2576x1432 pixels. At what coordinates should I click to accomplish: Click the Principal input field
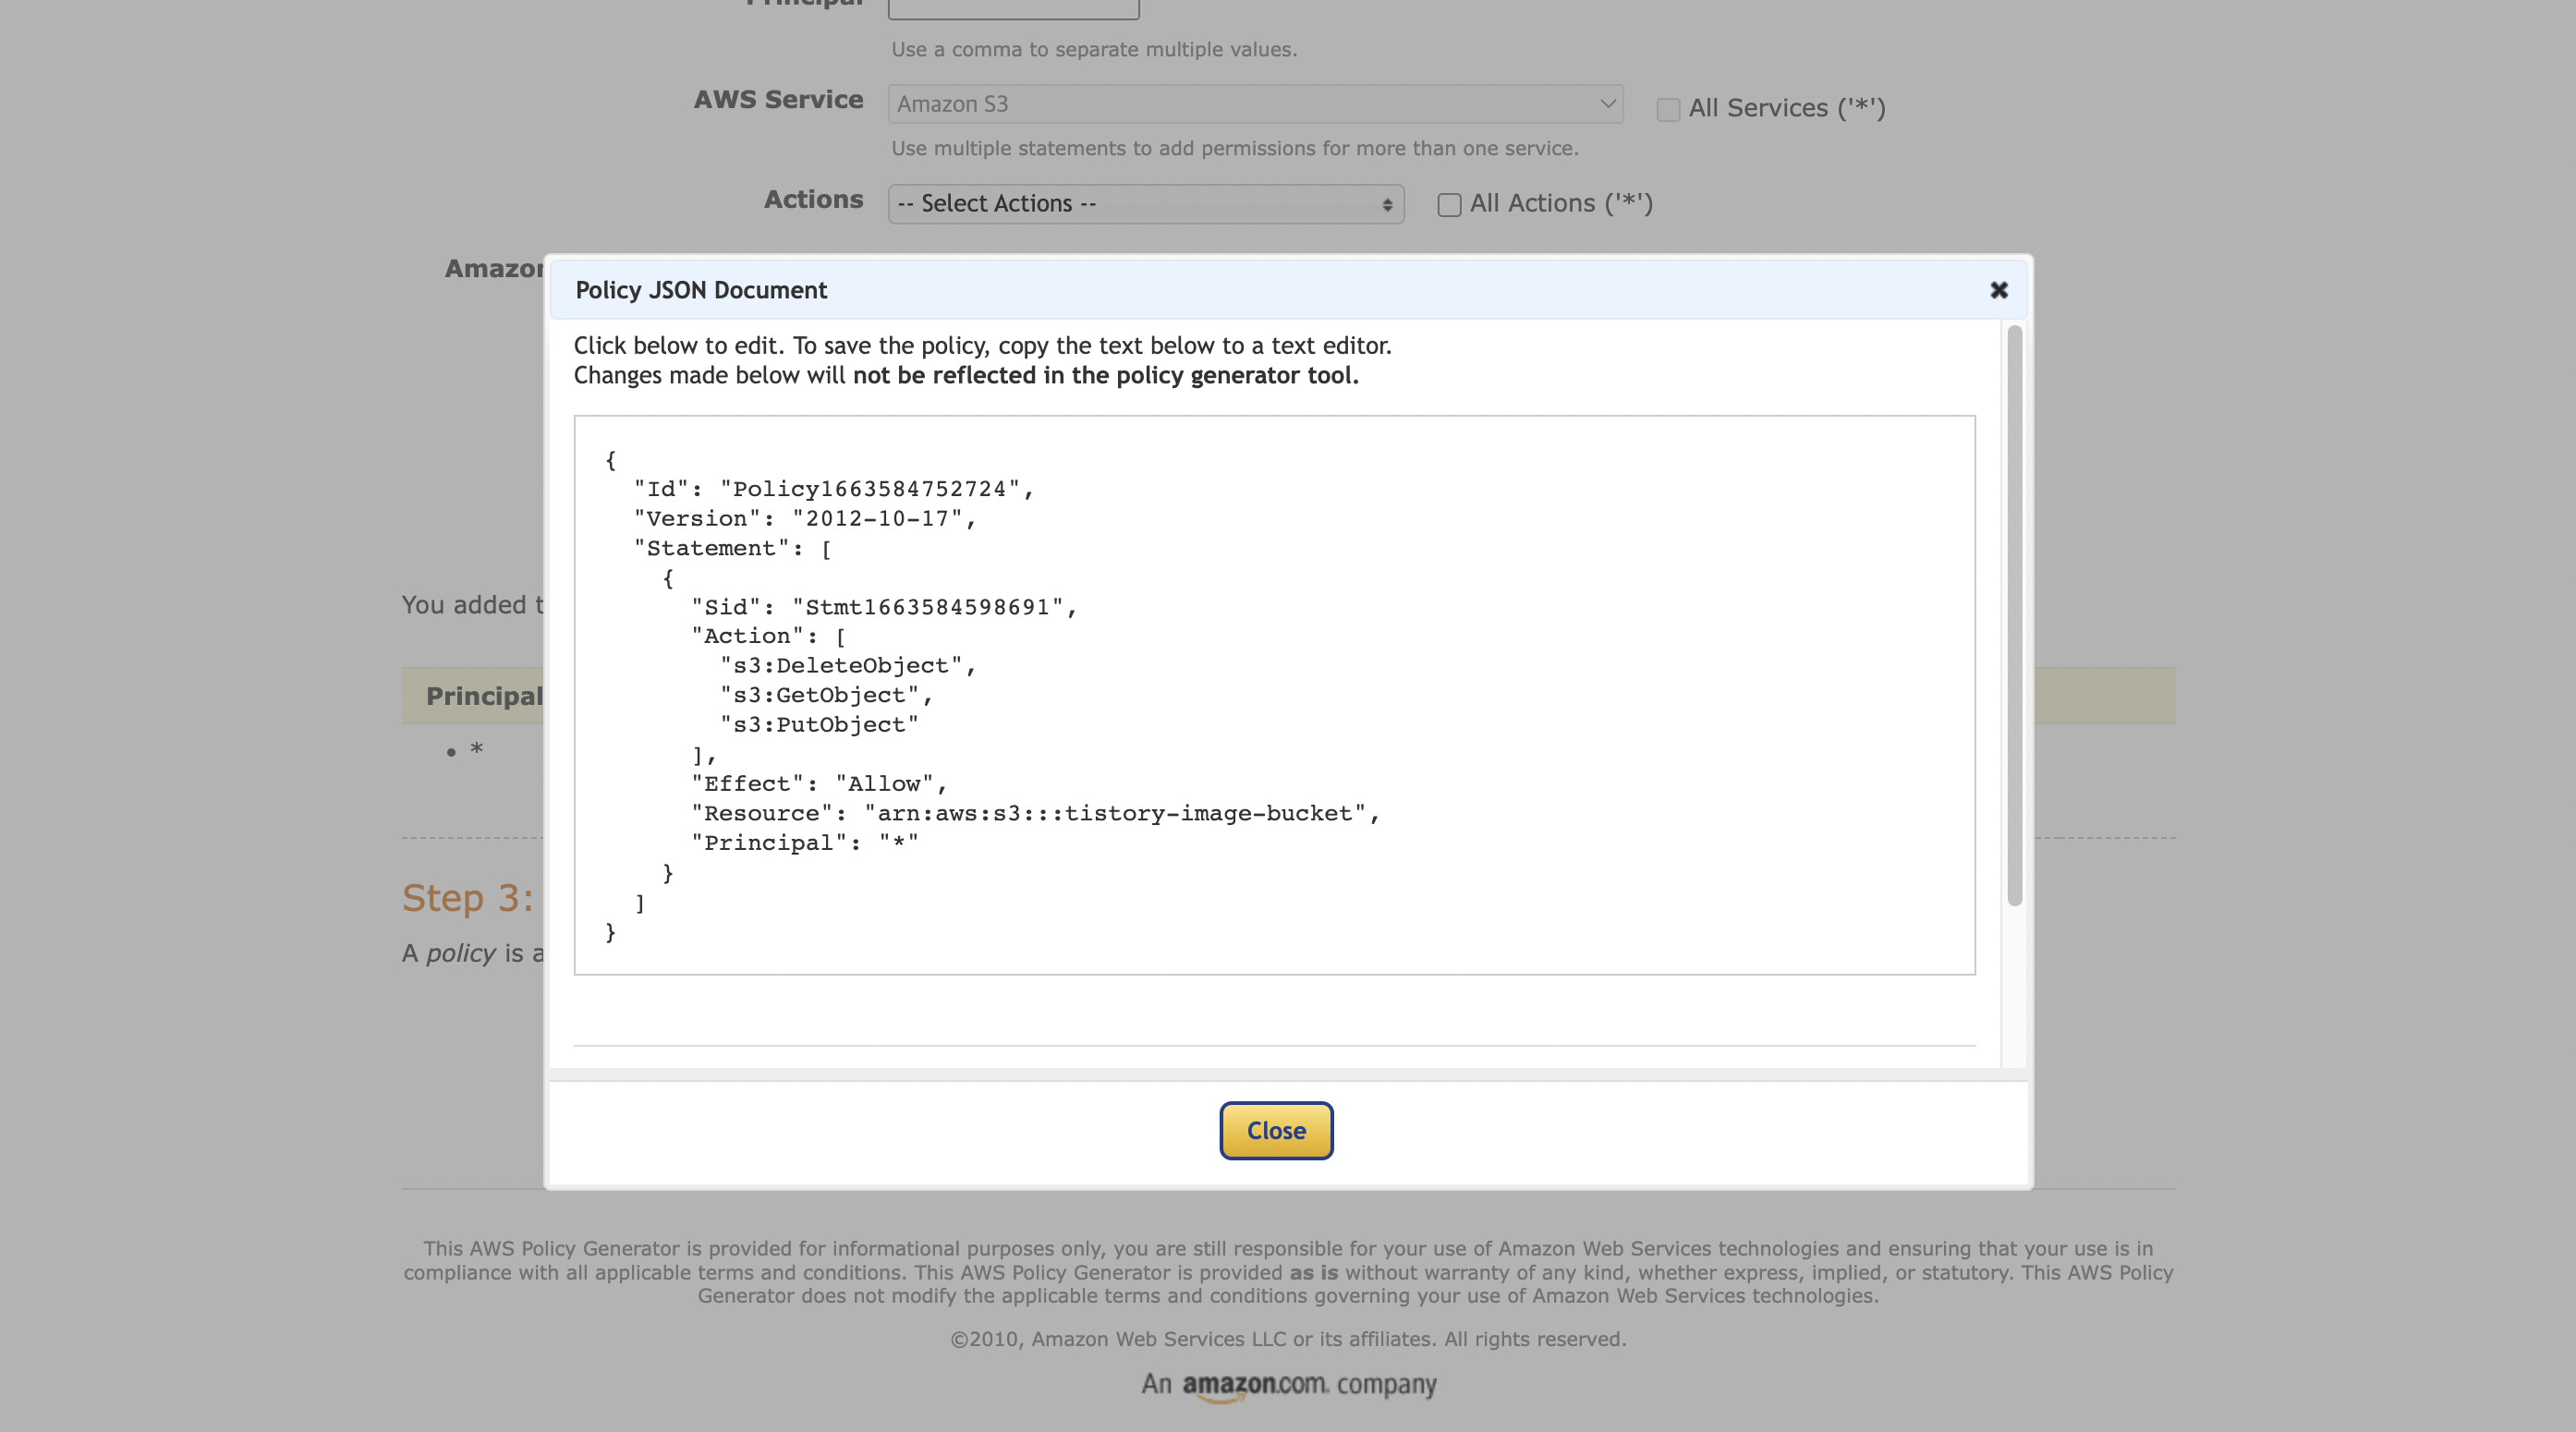tap(1013, 8)
